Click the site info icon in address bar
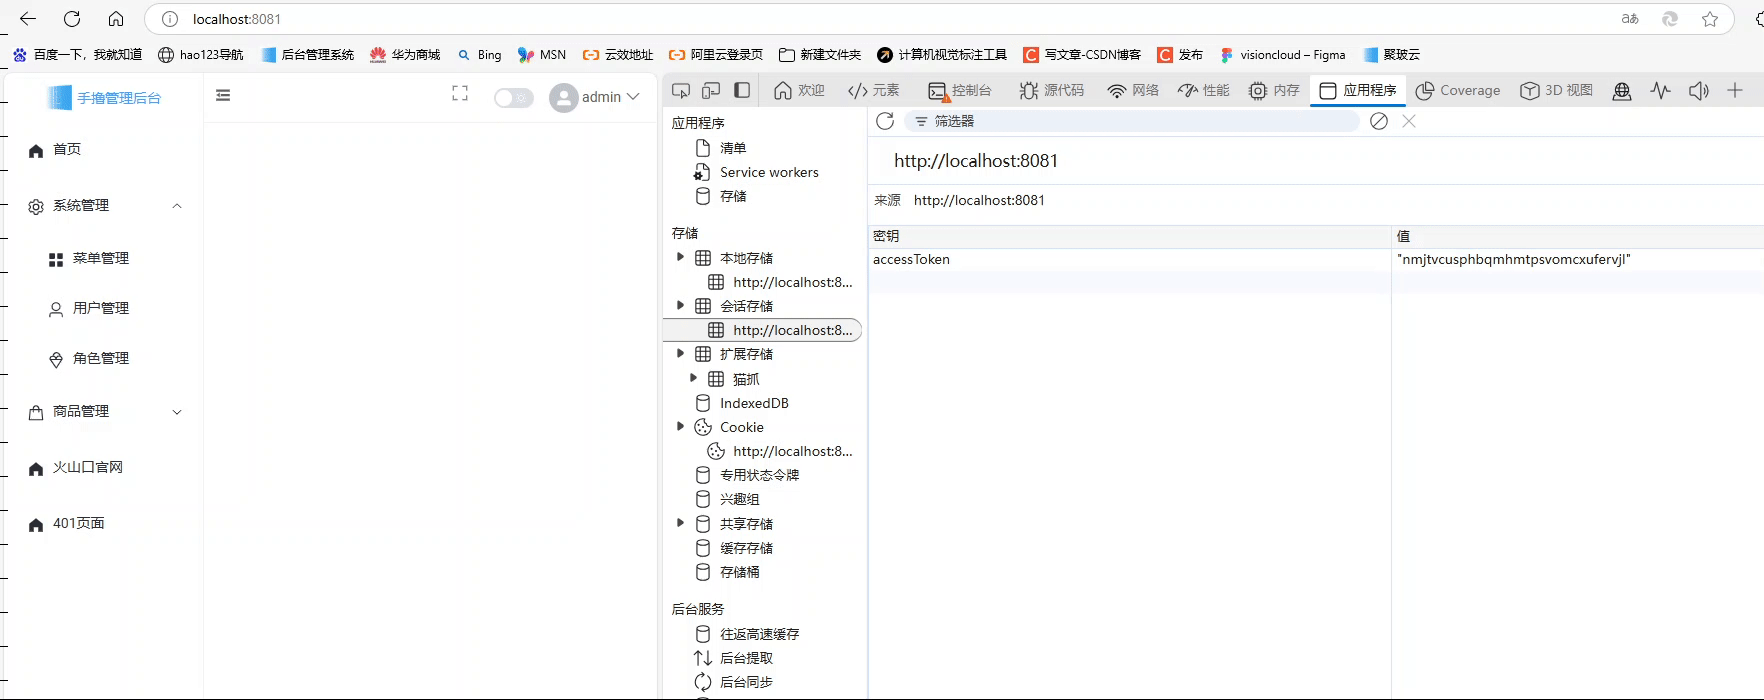This screenshot has width=1764, height=700. click(170, 19)
